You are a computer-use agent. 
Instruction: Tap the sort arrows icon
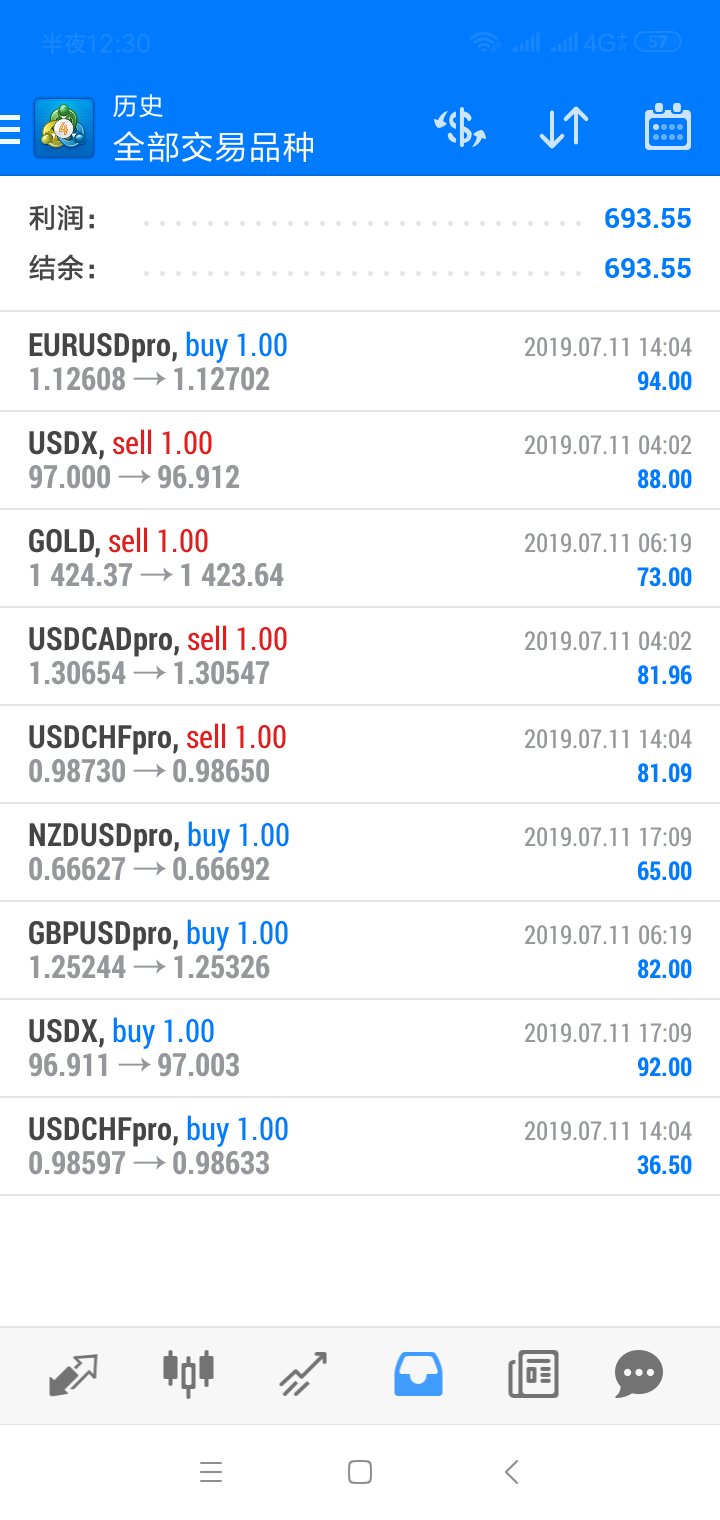(x=563, y=128)
